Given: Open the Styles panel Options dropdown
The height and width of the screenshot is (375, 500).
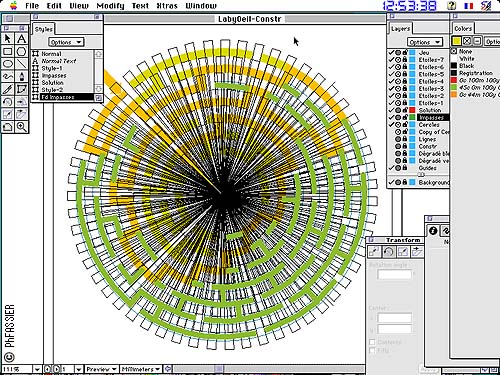Looking at the screenshot, I should (66, 42).
